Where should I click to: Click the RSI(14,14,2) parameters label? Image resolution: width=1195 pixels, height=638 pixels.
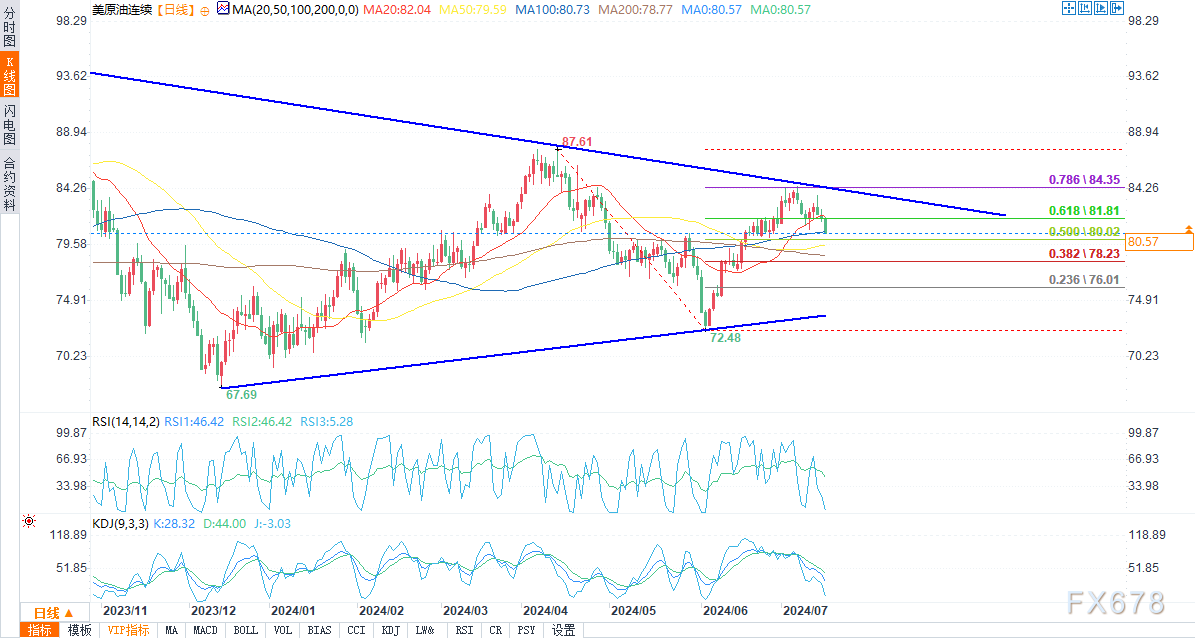(x=126, y=422)
